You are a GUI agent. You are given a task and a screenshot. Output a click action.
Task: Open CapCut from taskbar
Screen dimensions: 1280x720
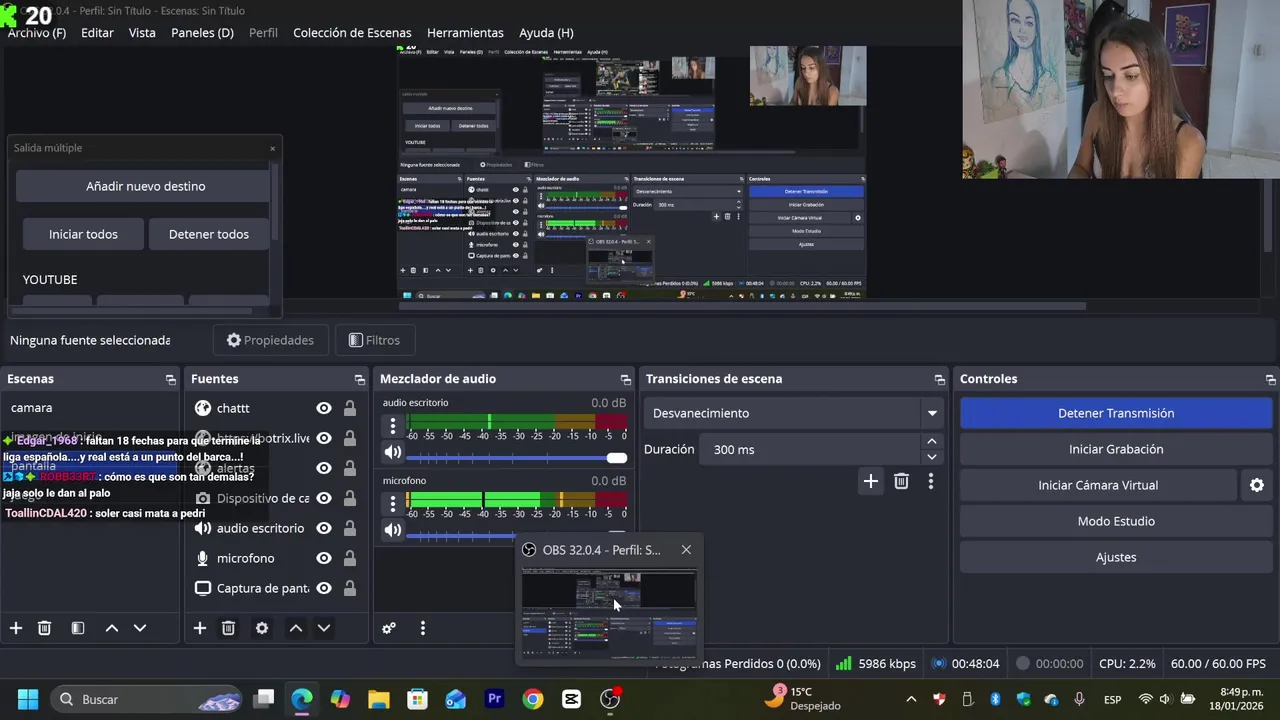tap(571, 699)
